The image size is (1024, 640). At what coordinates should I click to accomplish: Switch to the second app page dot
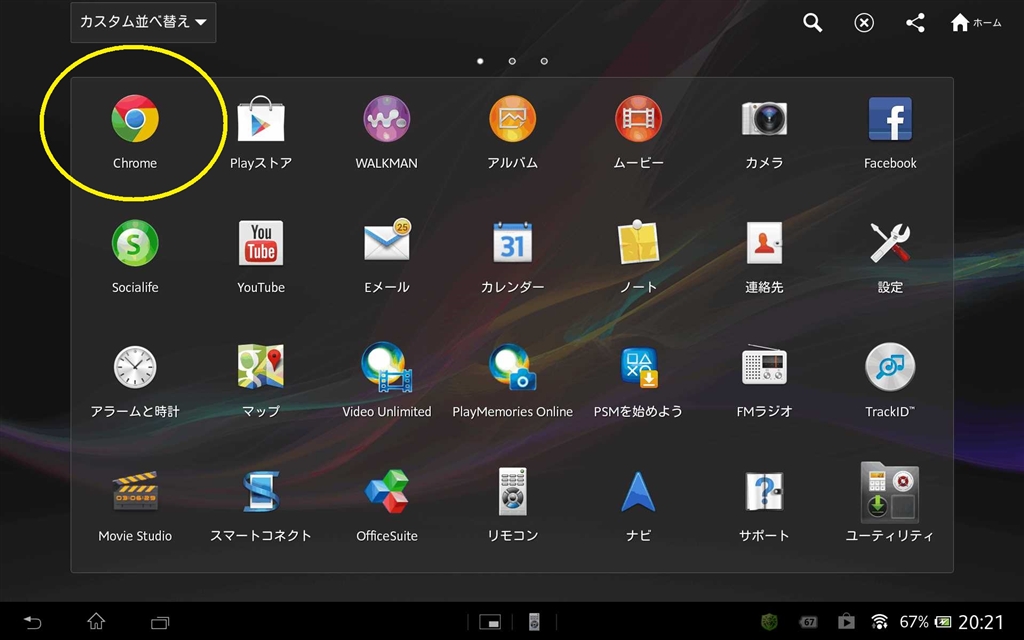(512, 61)
